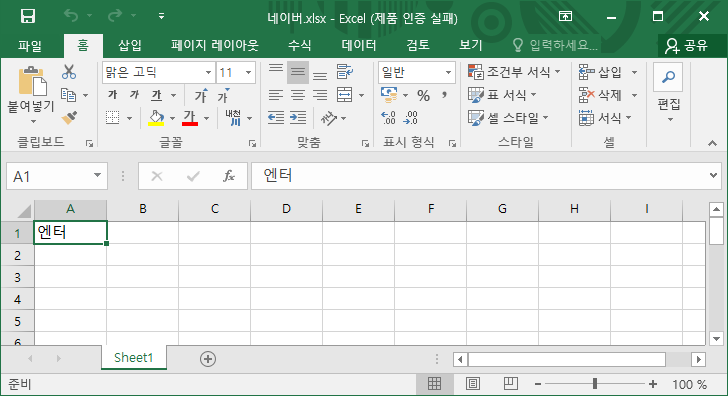Center text horizontally

tap(298, 95)
